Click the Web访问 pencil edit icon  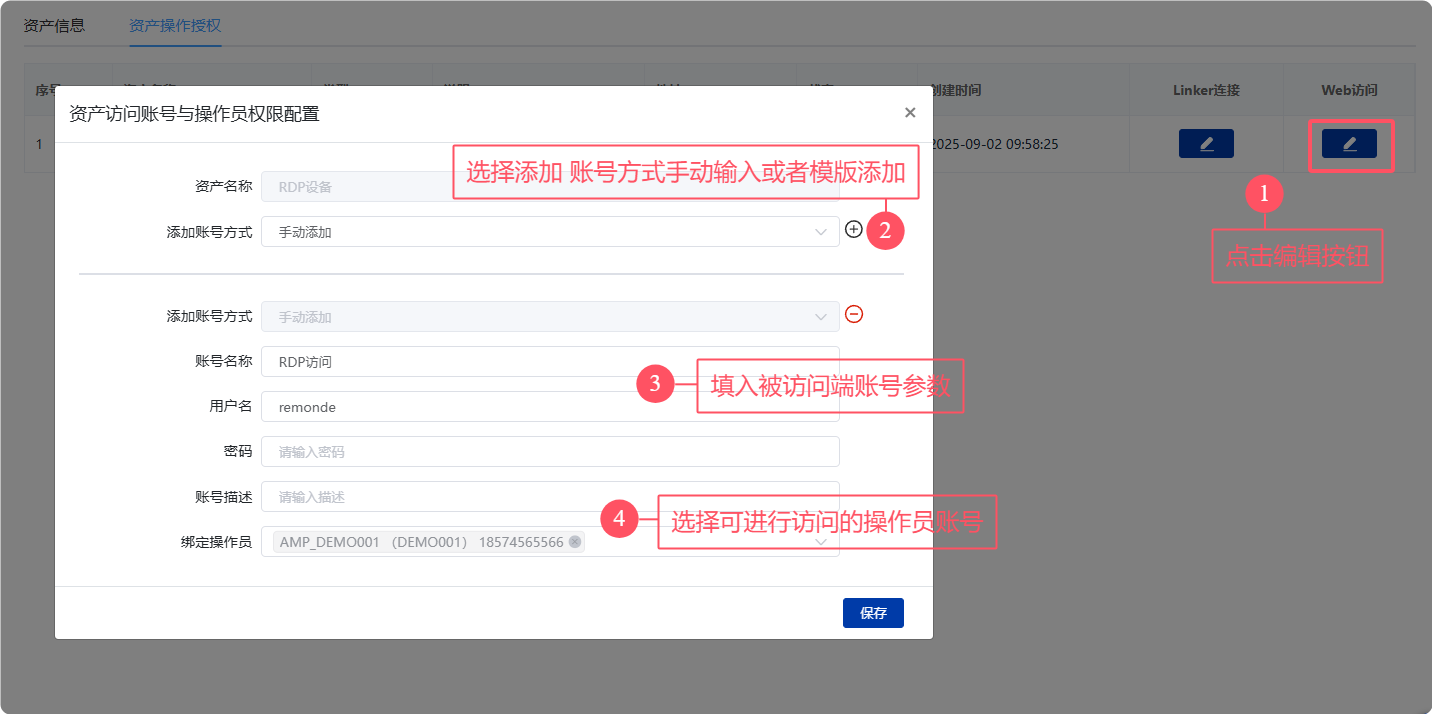pos(1349,144)
